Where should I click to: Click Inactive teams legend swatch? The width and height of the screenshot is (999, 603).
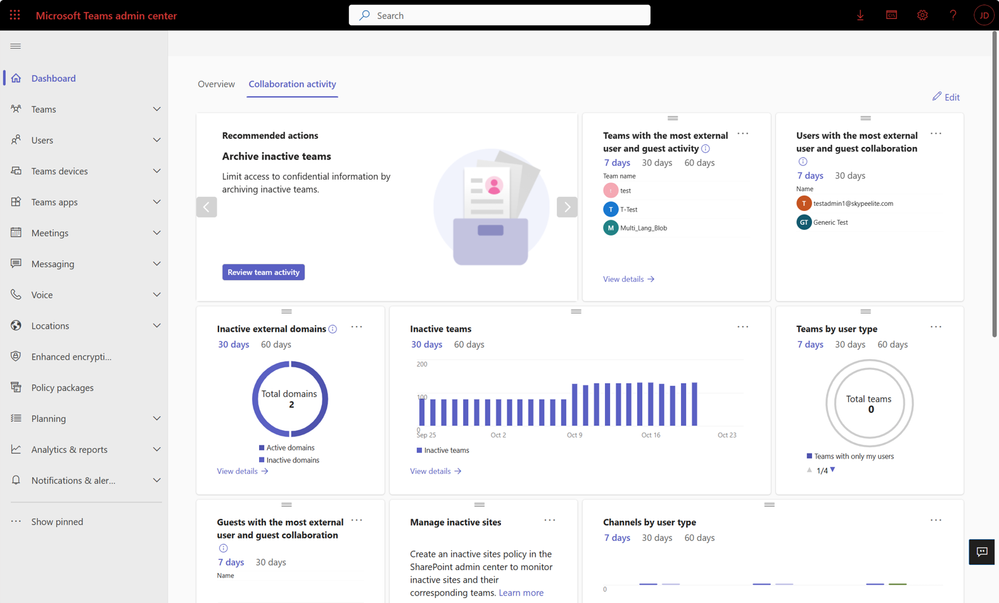(x=419, y=450)
